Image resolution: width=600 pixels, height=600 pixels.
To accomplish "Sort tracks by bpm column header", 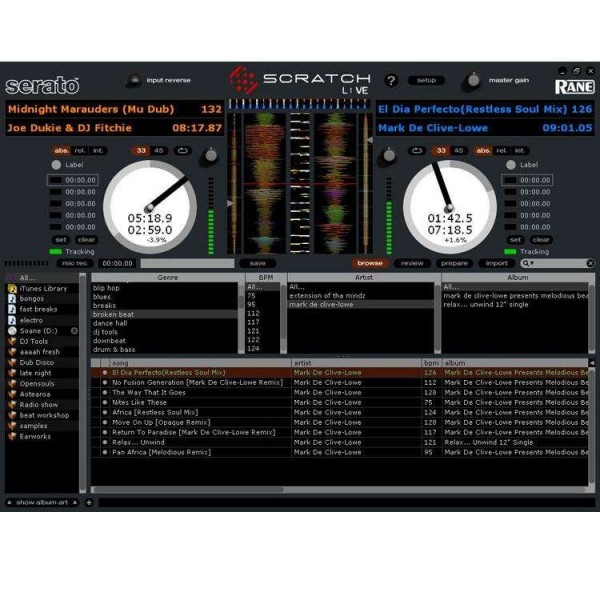I will [431, 363].
